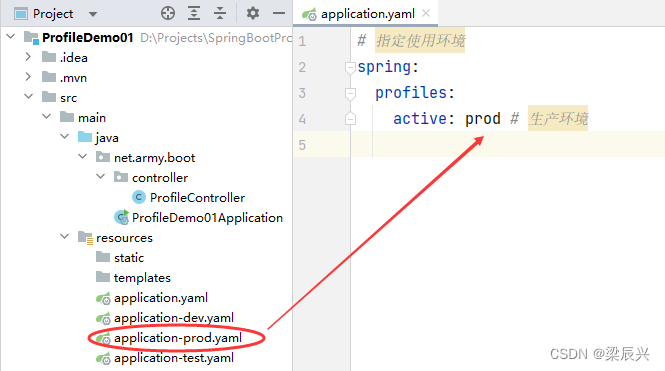The image size is (665, 371).
Task: Select the src folder
Action: coord(68,98)
